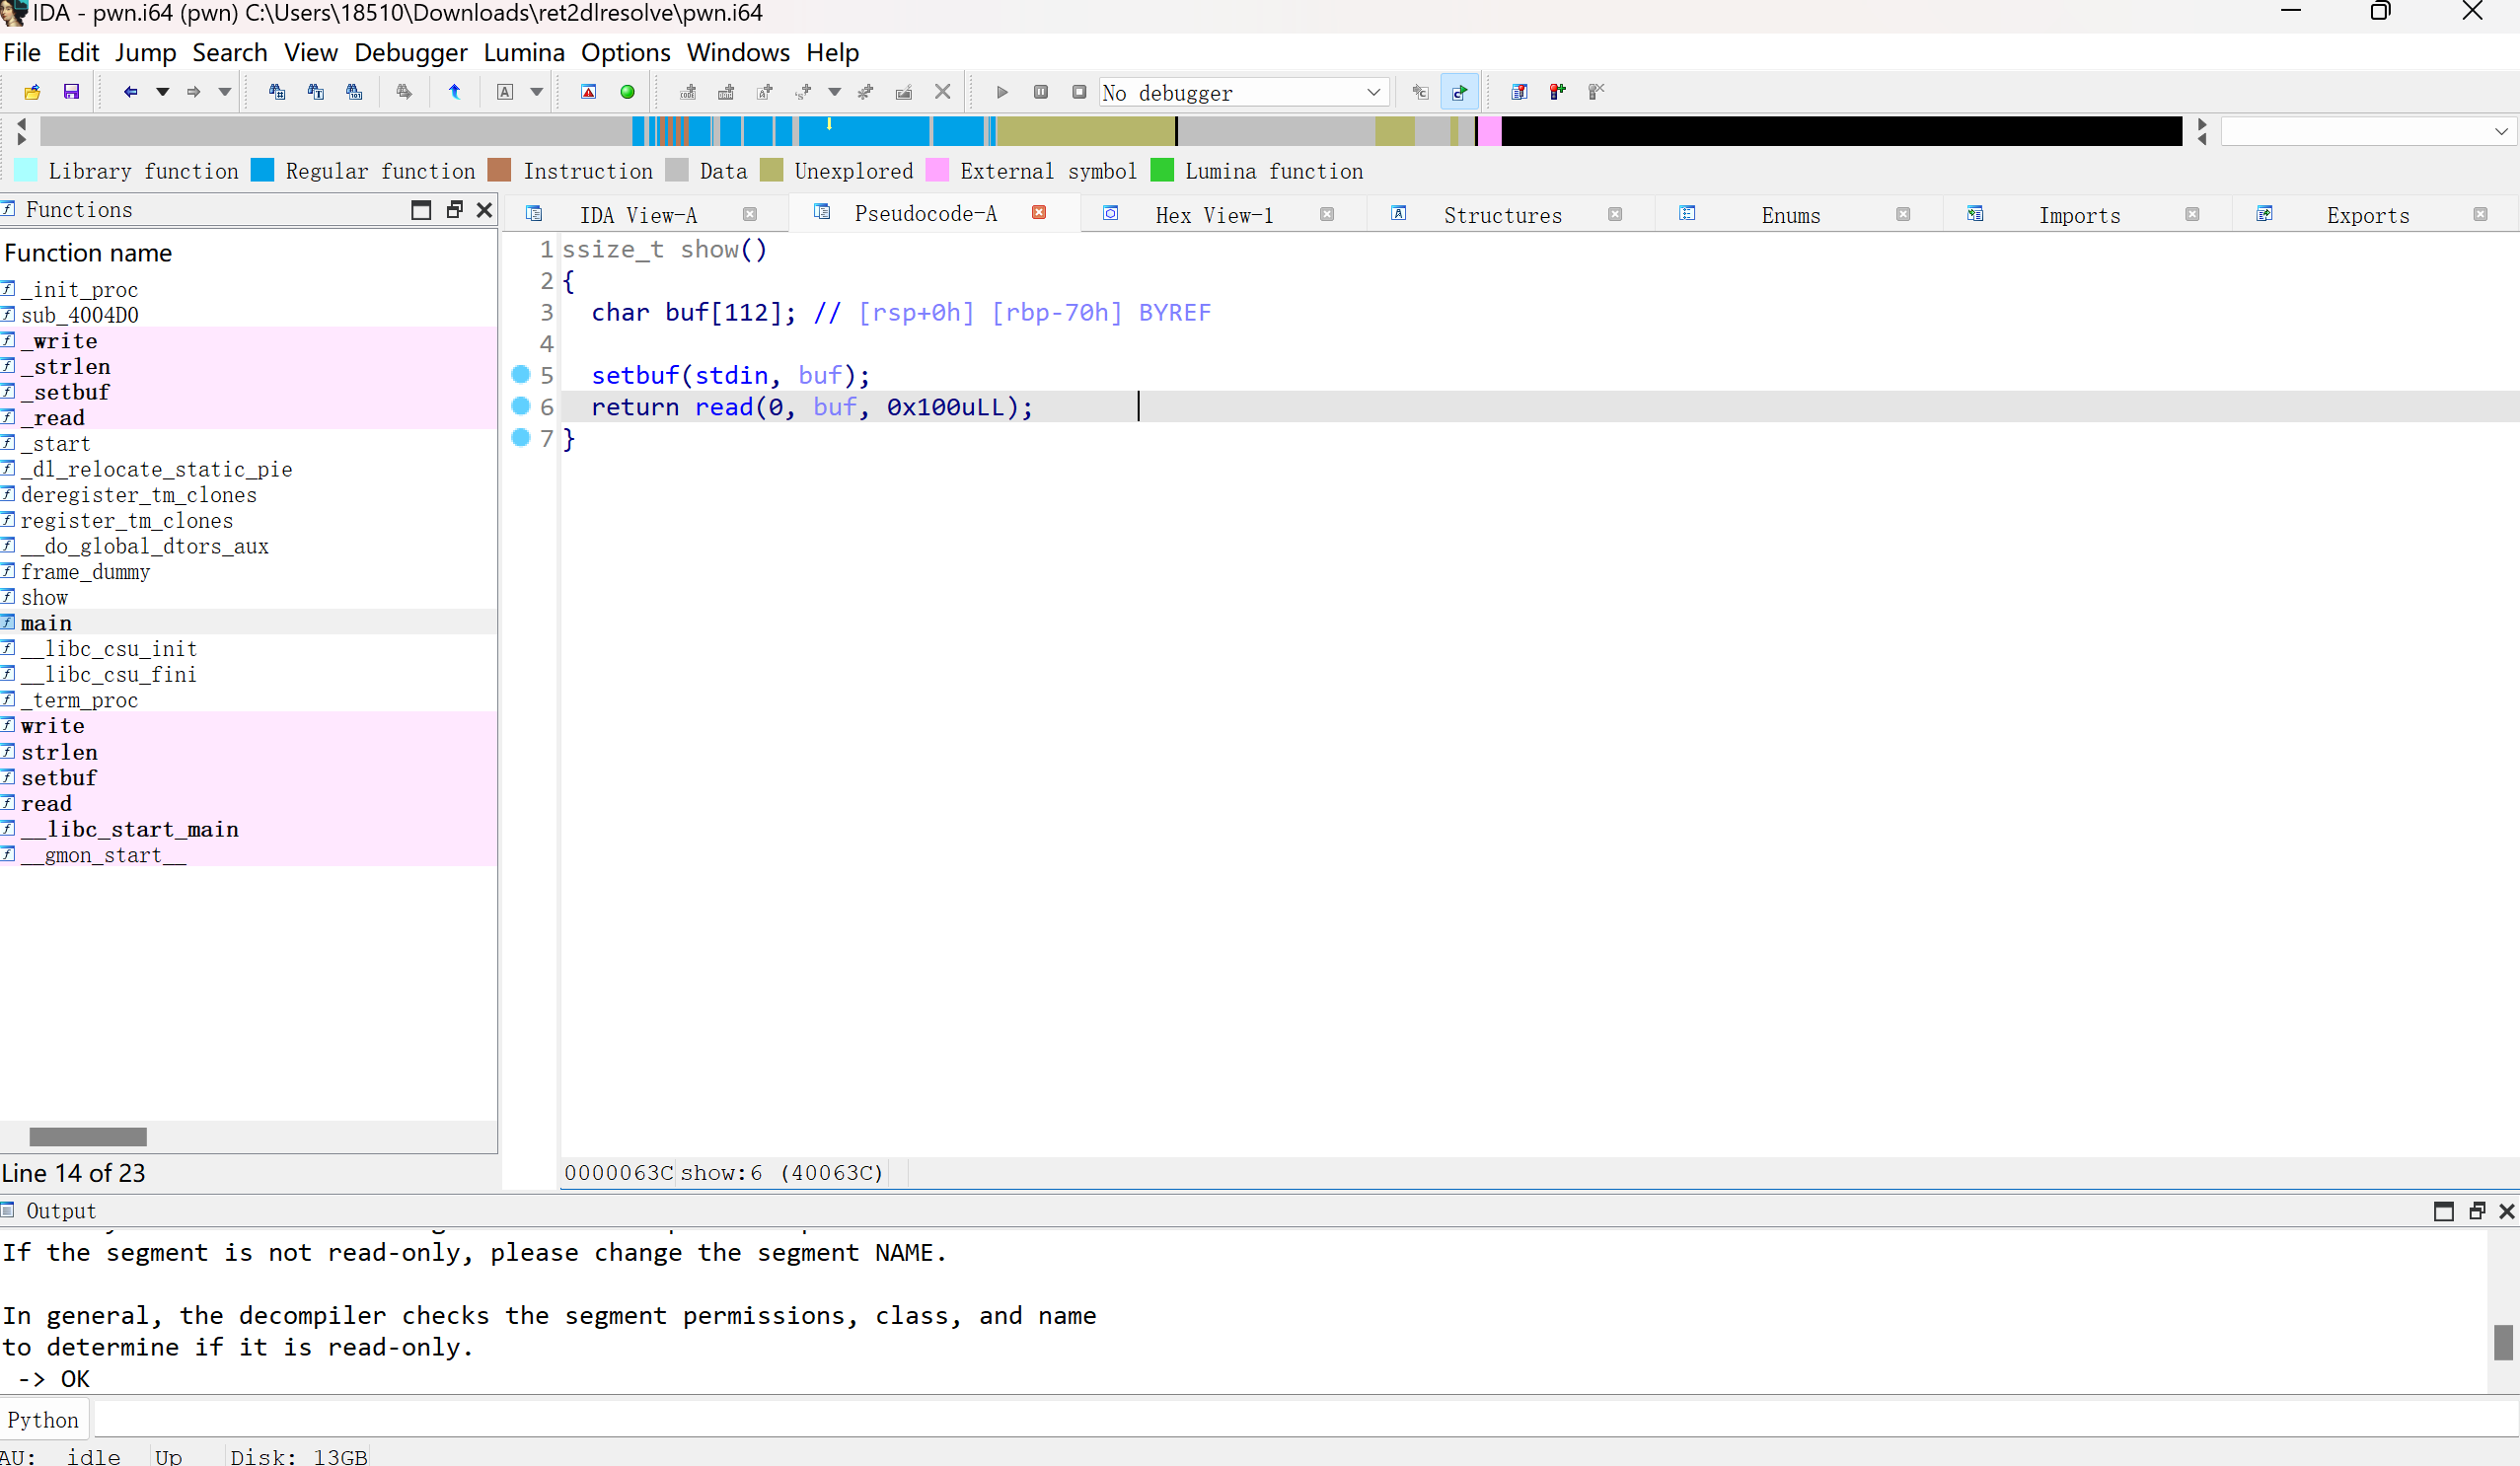The height and width of the screenshot is (1466, 2520).
Task: Switch to the IDA View-A tab
Action: click(638, 215)
